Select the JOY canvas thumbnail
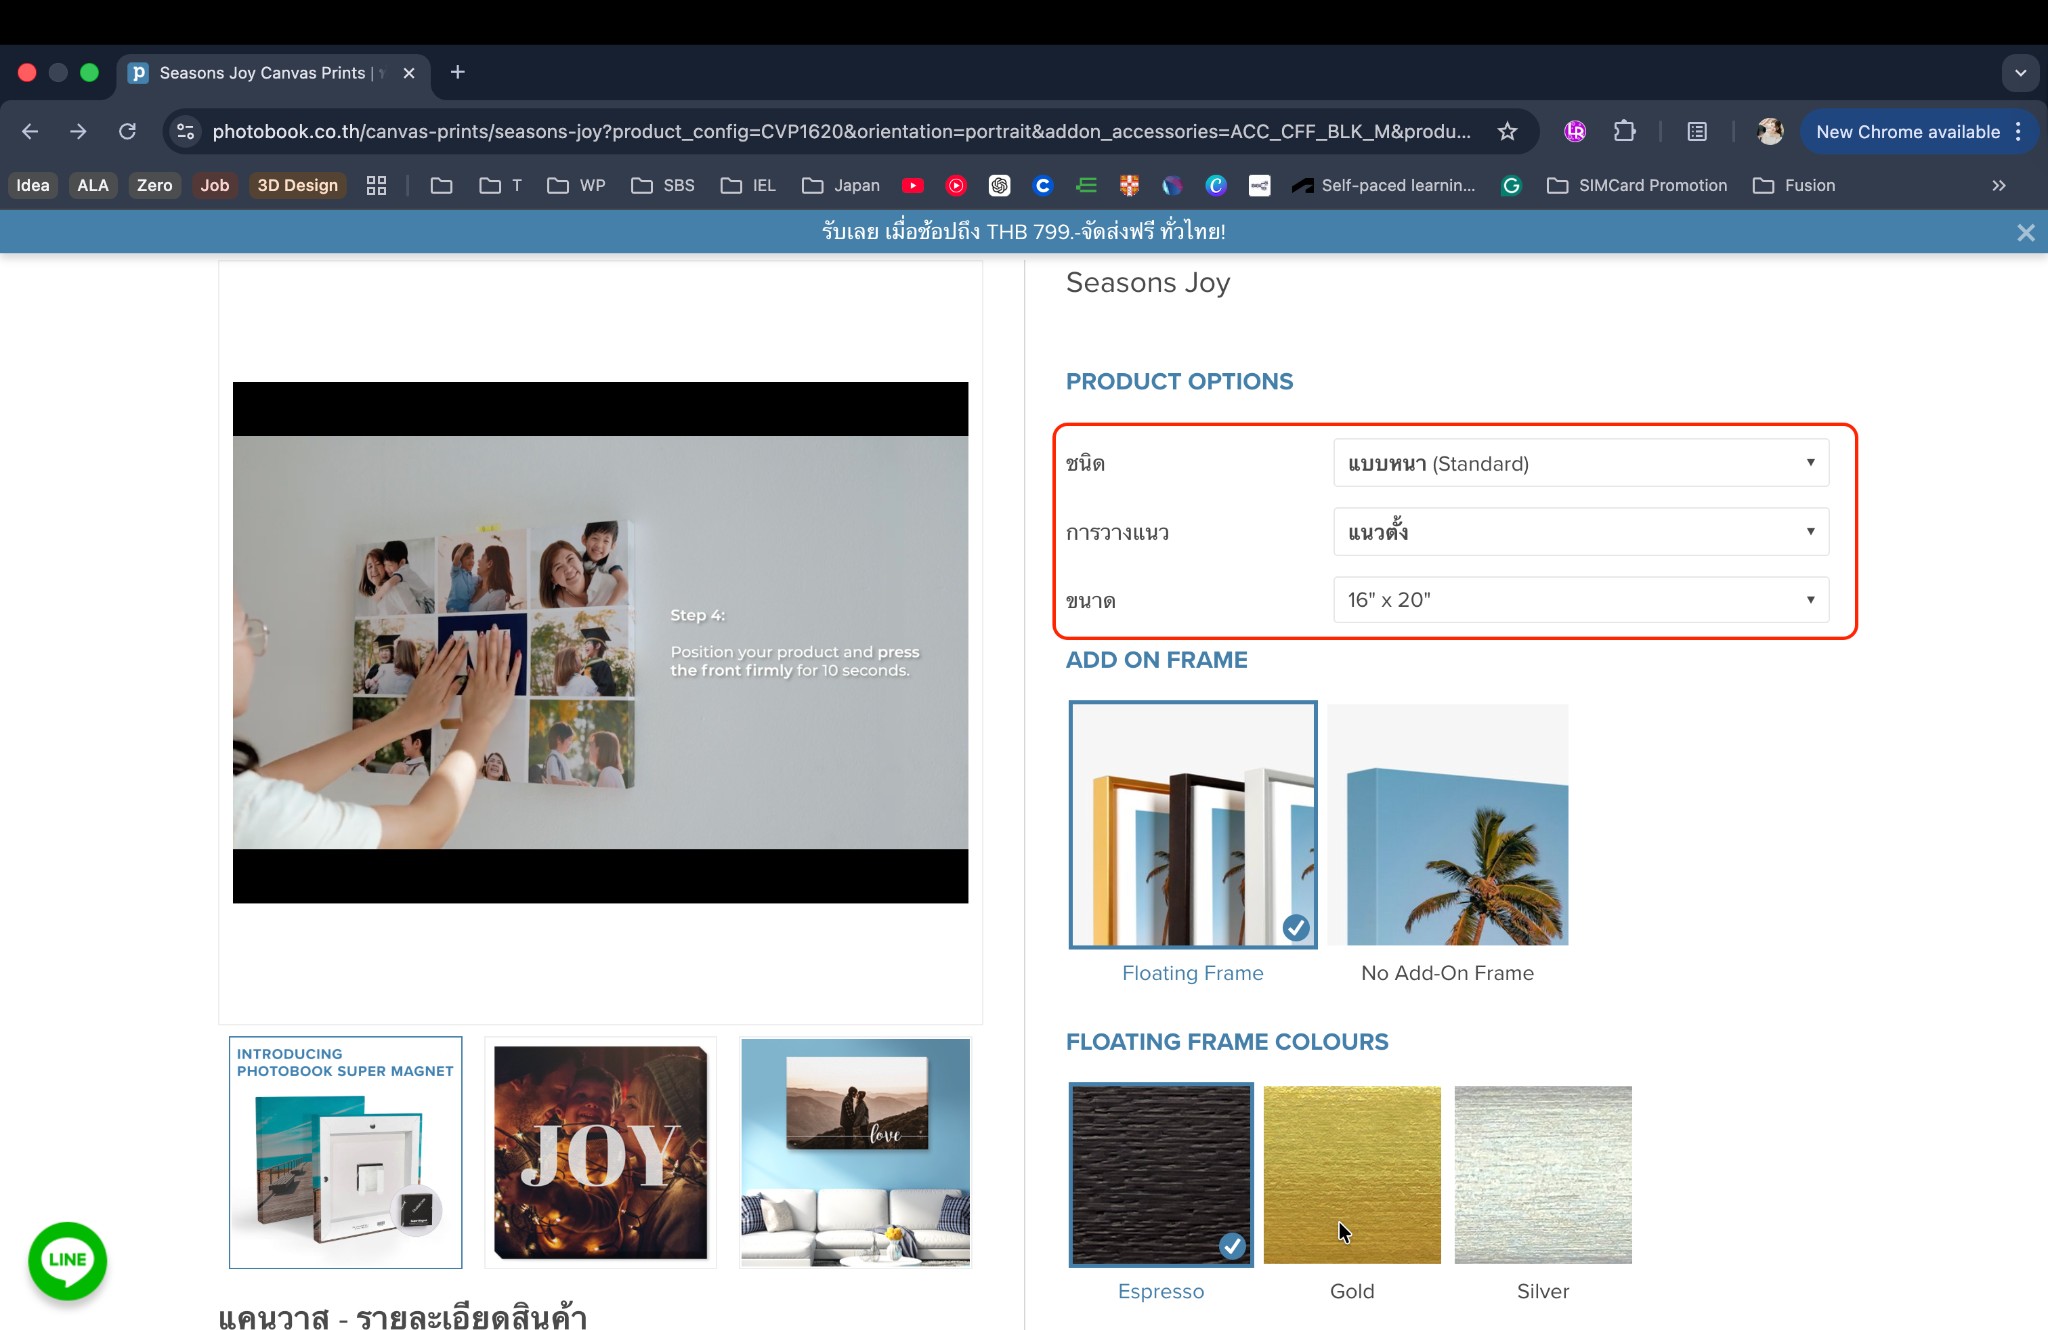Screen dimensions: 2048x1330 [600, 1153]
